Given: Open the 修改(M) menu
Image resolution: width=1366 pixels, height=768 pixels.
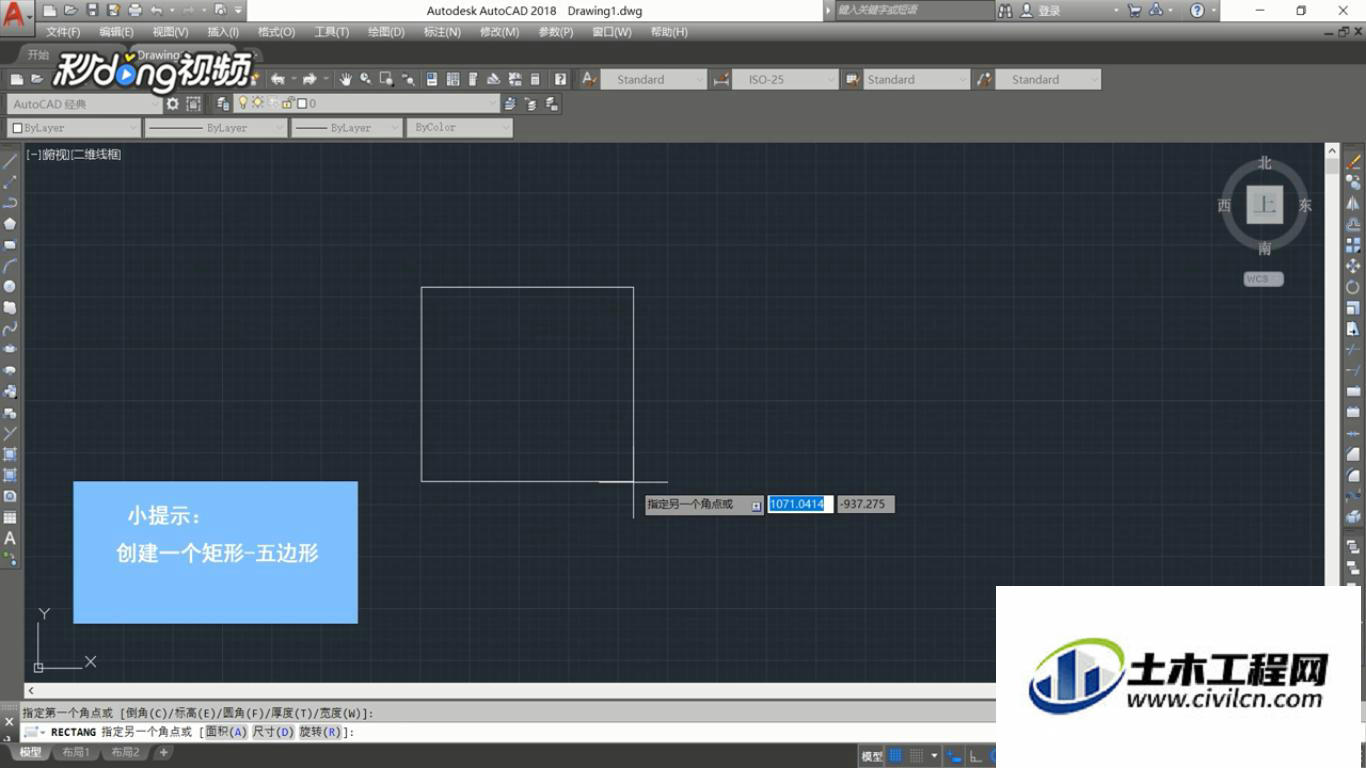Looking at the screenshot, I should [x=499, y=32].
